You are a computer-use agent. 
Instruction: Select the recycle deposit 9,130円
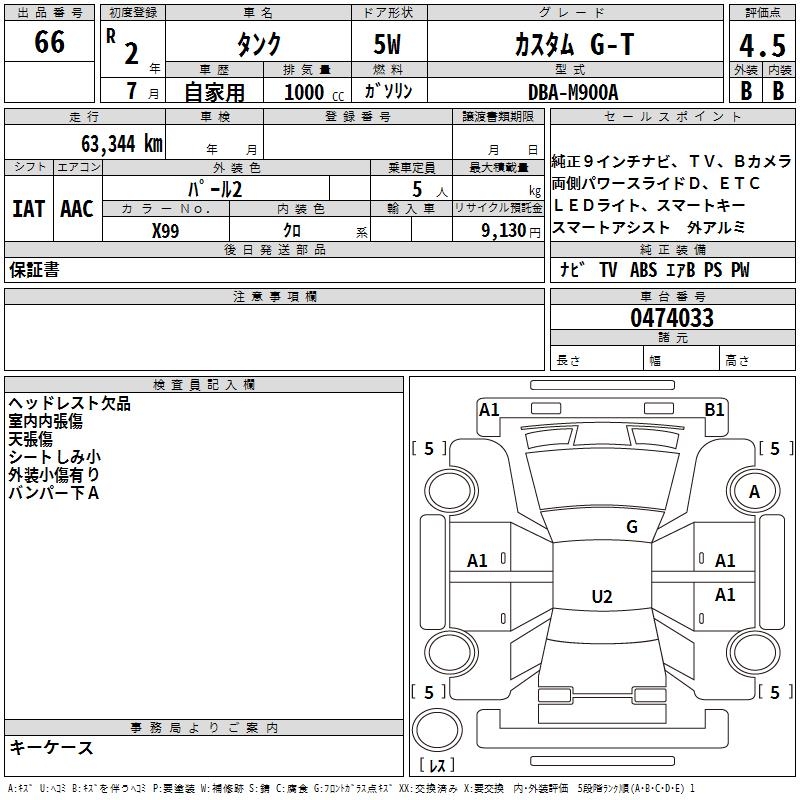pyautogui.click(x=511, y=231)
